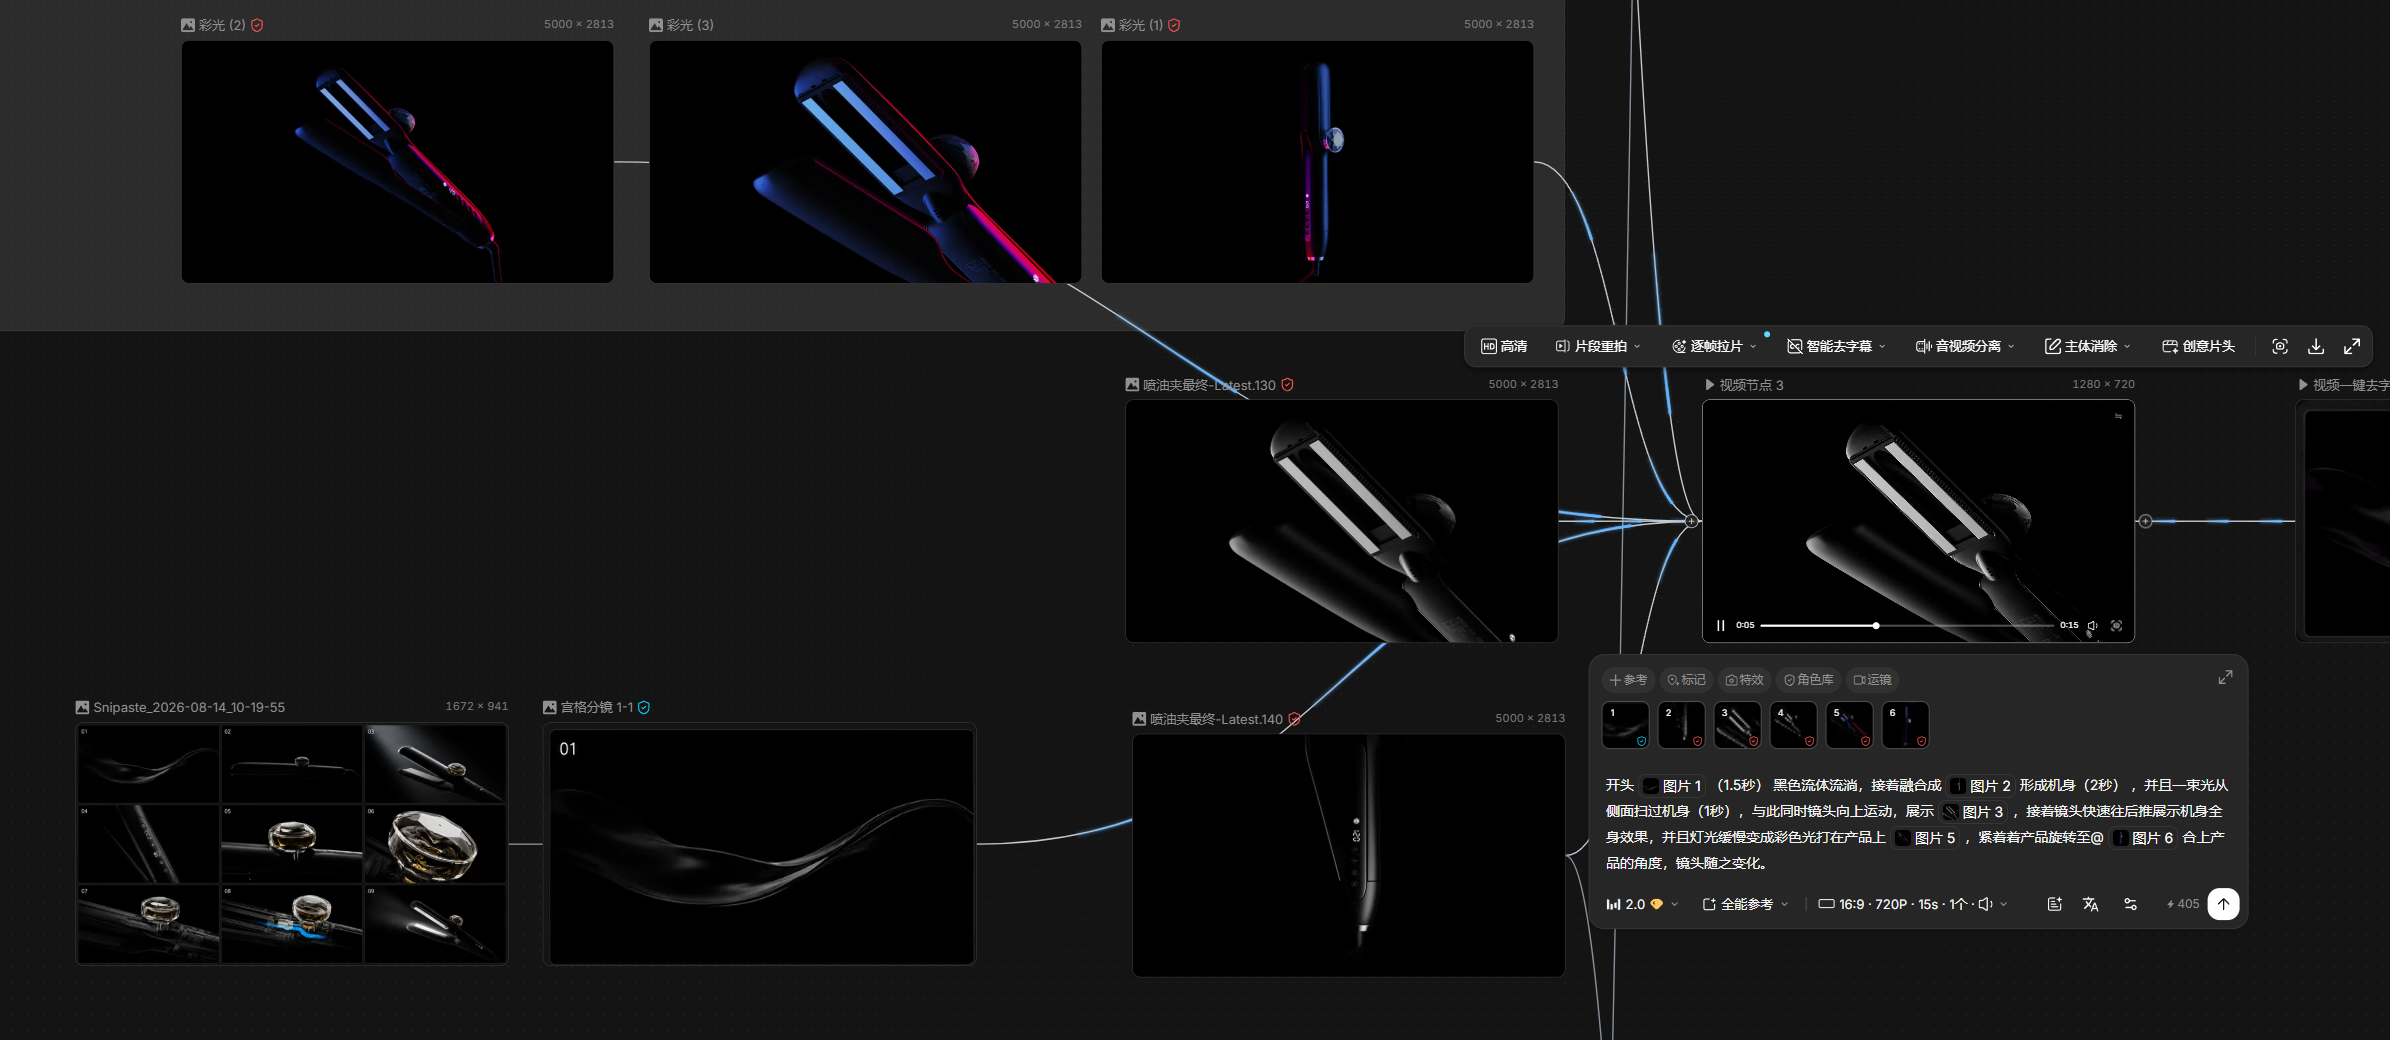Image resolution: width=2390 pixels, height=1040 pixels.
Task: Open the 16:9 720P 15s settings dropdown
Action: (x=1912, y=904)
